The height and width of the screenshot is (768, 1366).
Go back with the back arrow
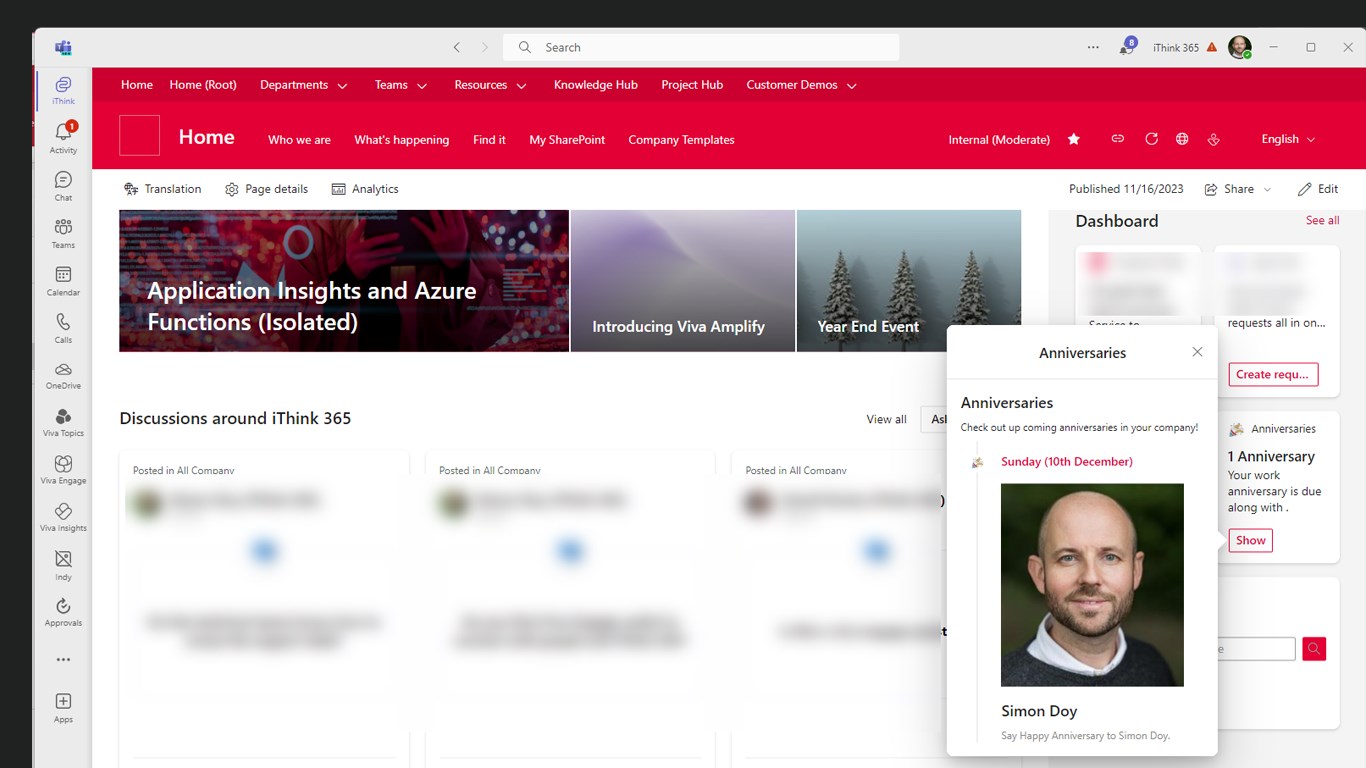(457, 47)
